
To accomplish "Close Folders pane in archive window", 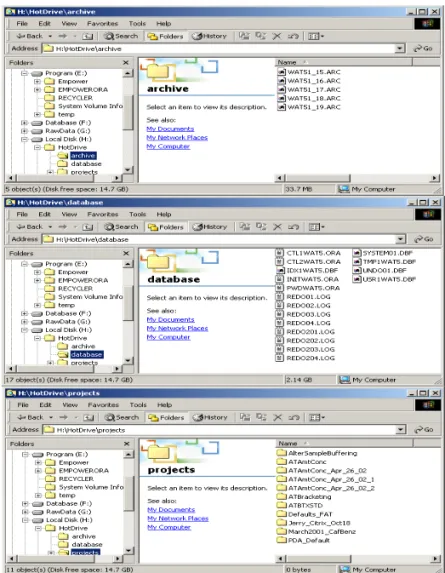I will tap(126, 62).
